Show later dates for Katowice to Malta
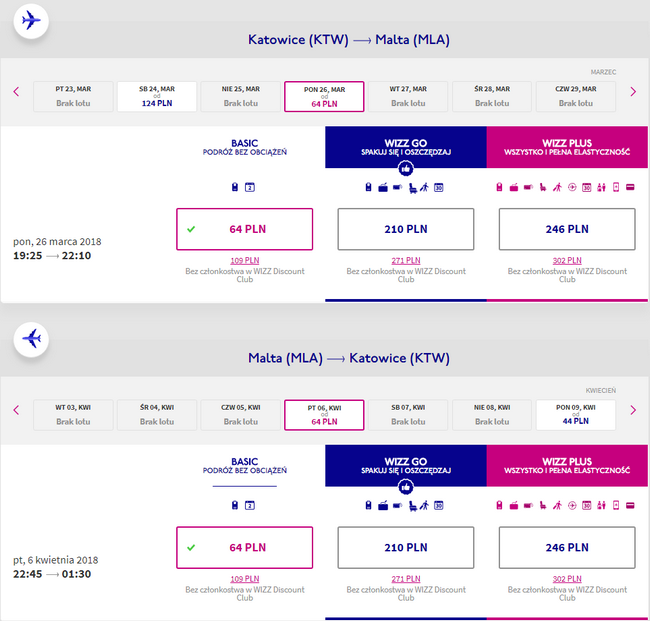Screen dimensions: 650x621 [x=633, y=92]
